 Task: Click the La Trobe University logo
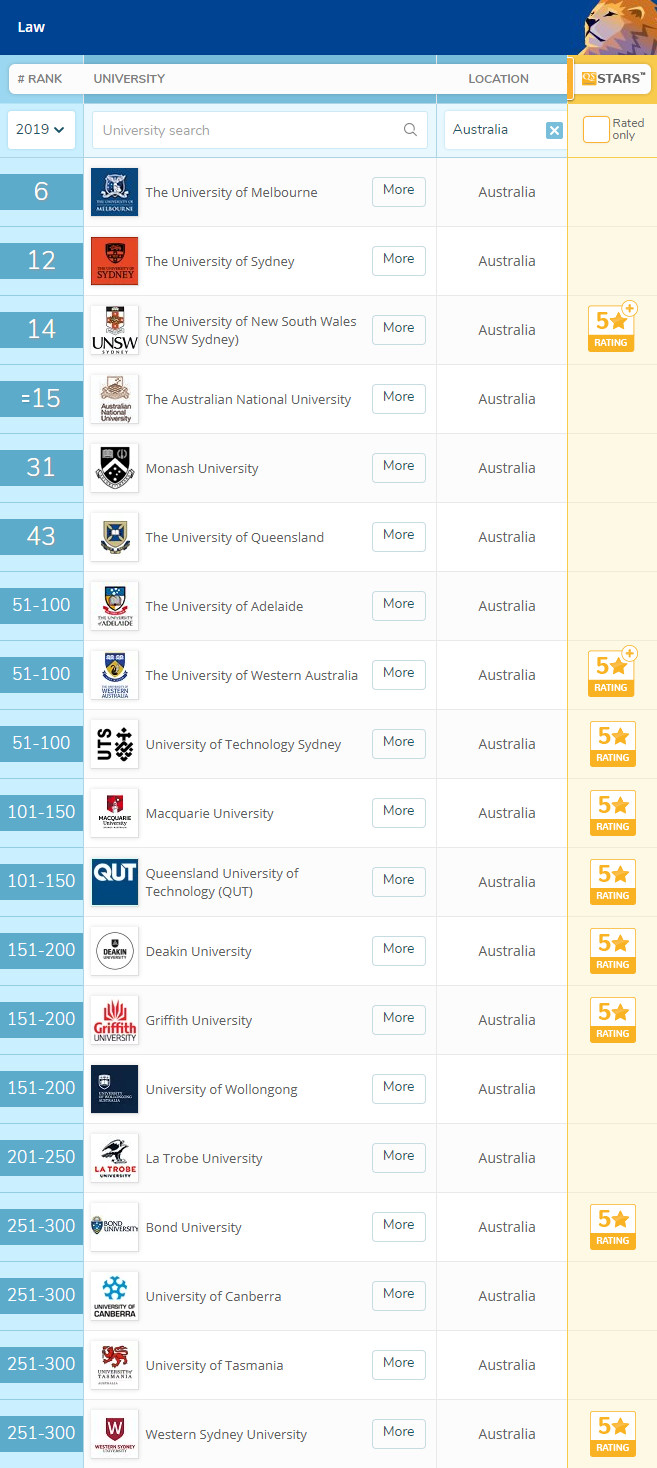115,1158
